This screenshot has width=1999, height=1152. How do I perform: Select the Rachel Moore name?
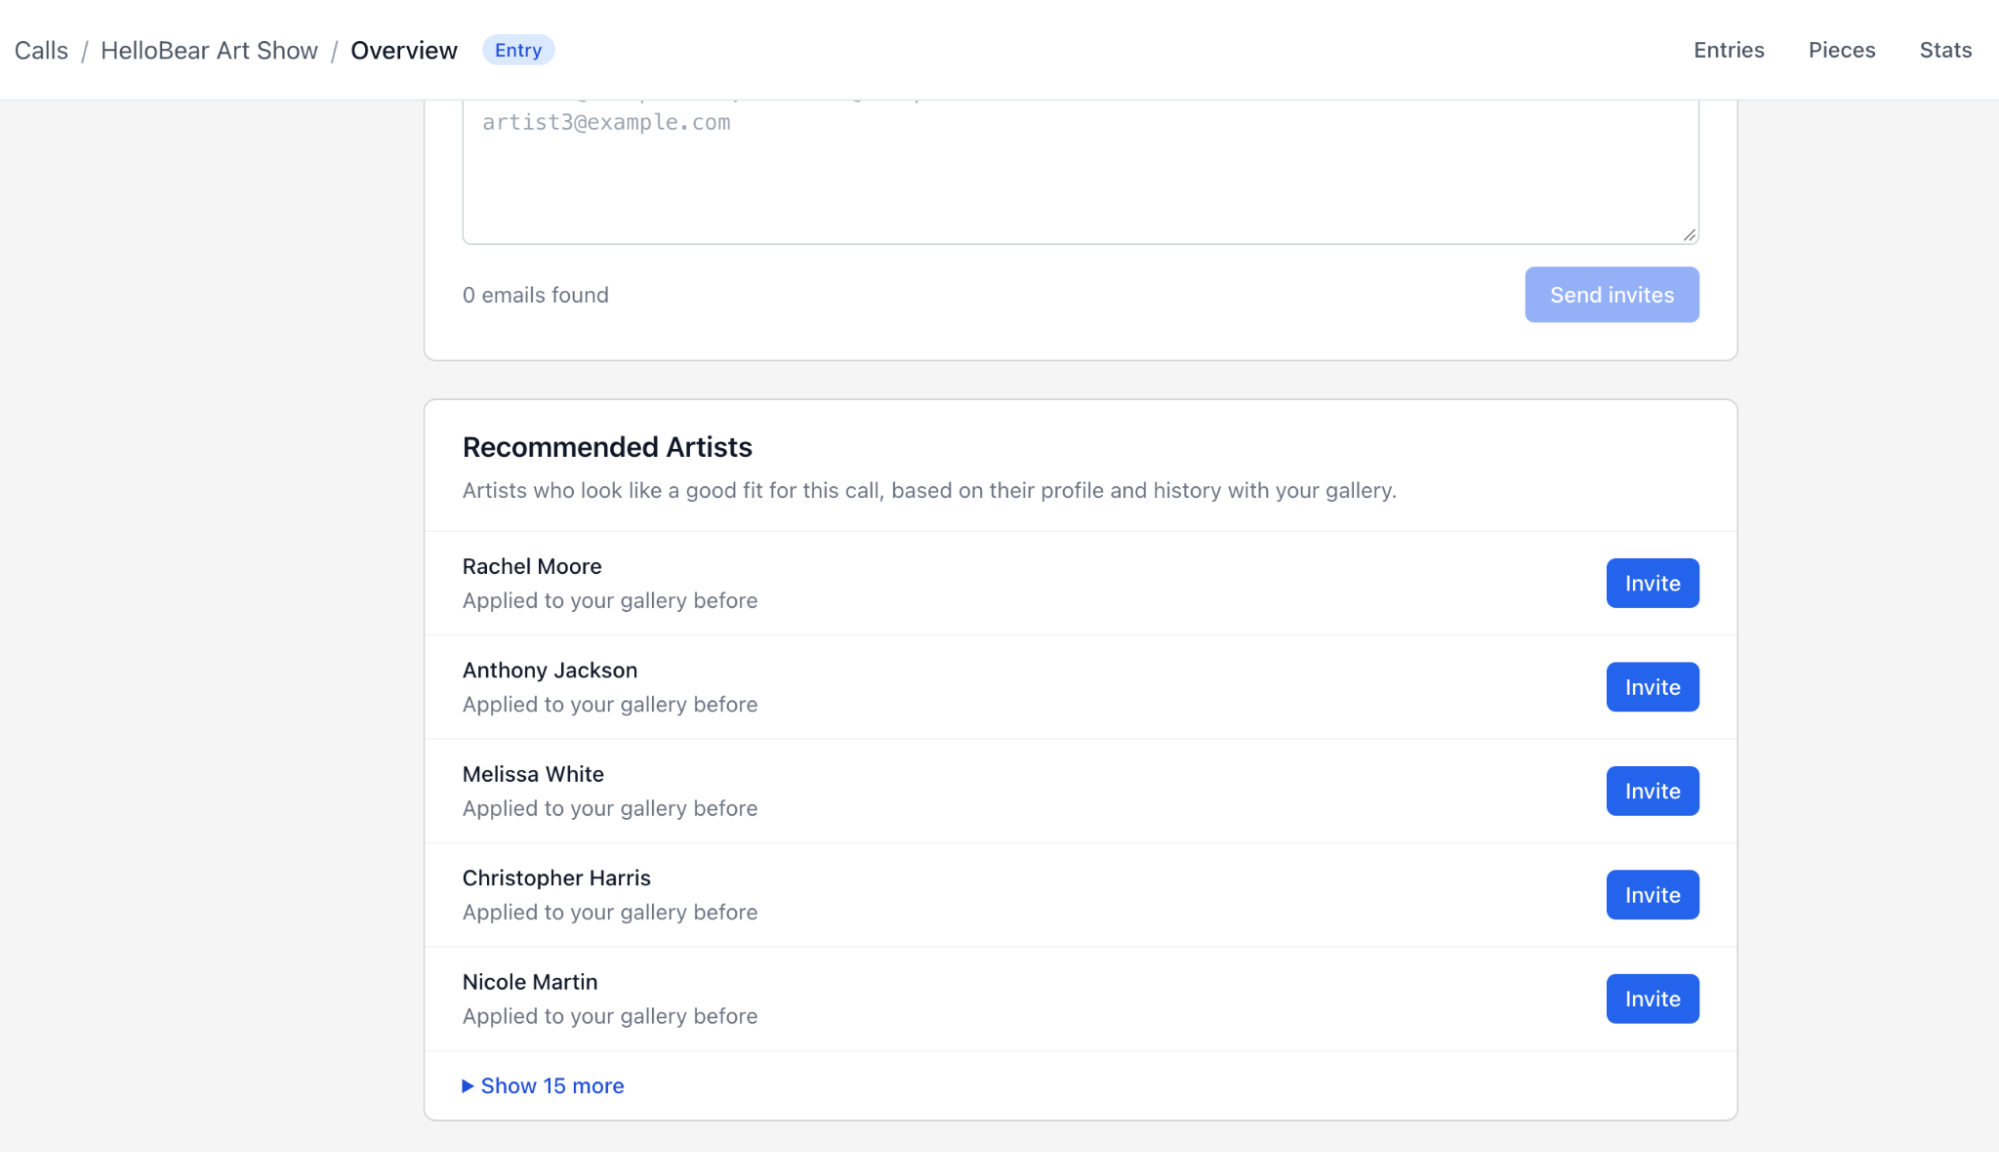click(x=532, y=566)
